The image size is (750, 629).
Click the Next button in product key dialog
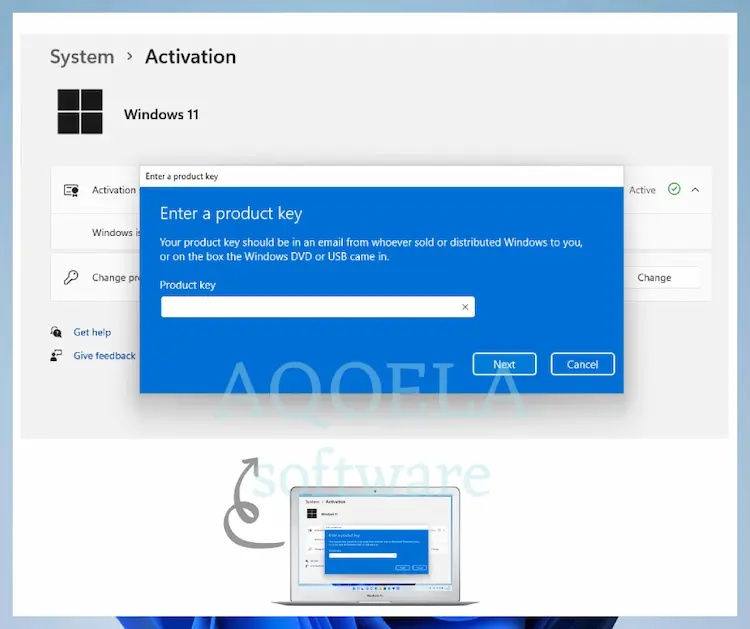point(504,364)
